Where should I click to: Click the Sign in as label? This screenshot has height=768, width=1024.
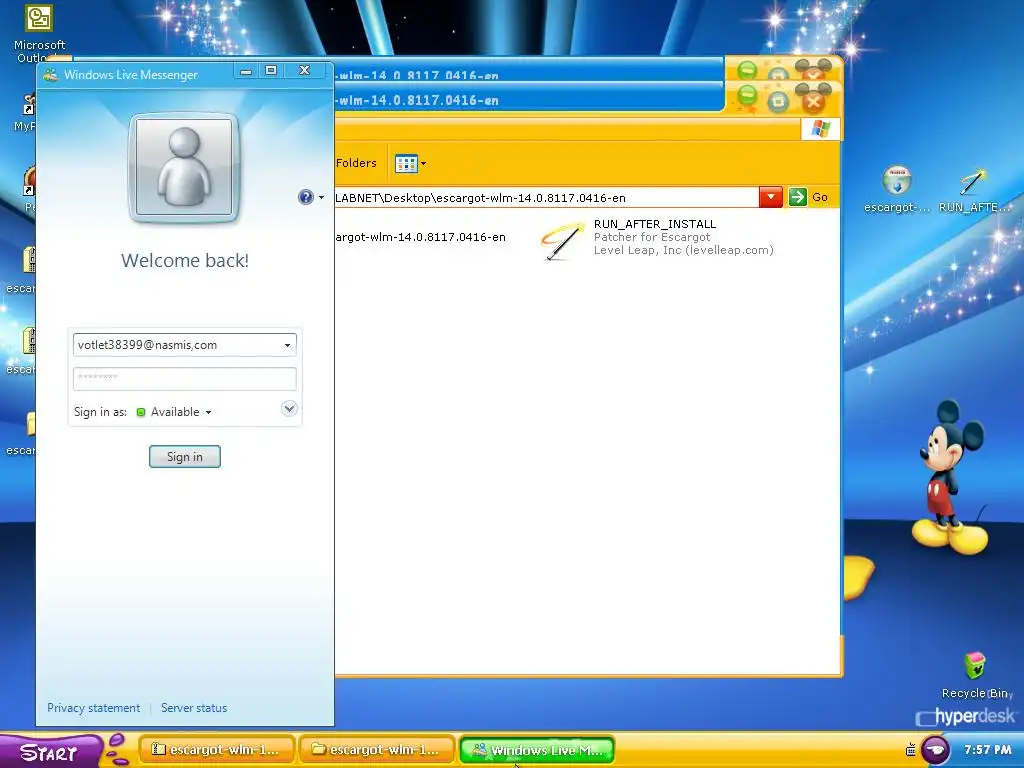[x=100, y=412]
